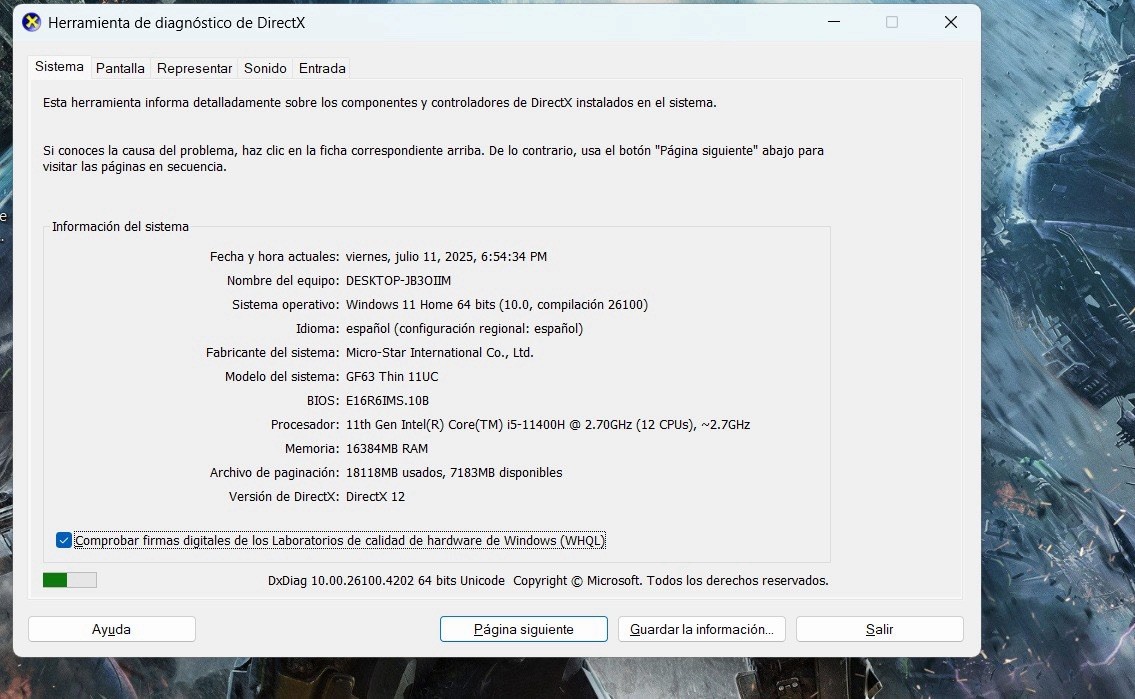The image size is (1135, 699).
Task: Click Guardar la información button
Action: click(x=701, y=629)
